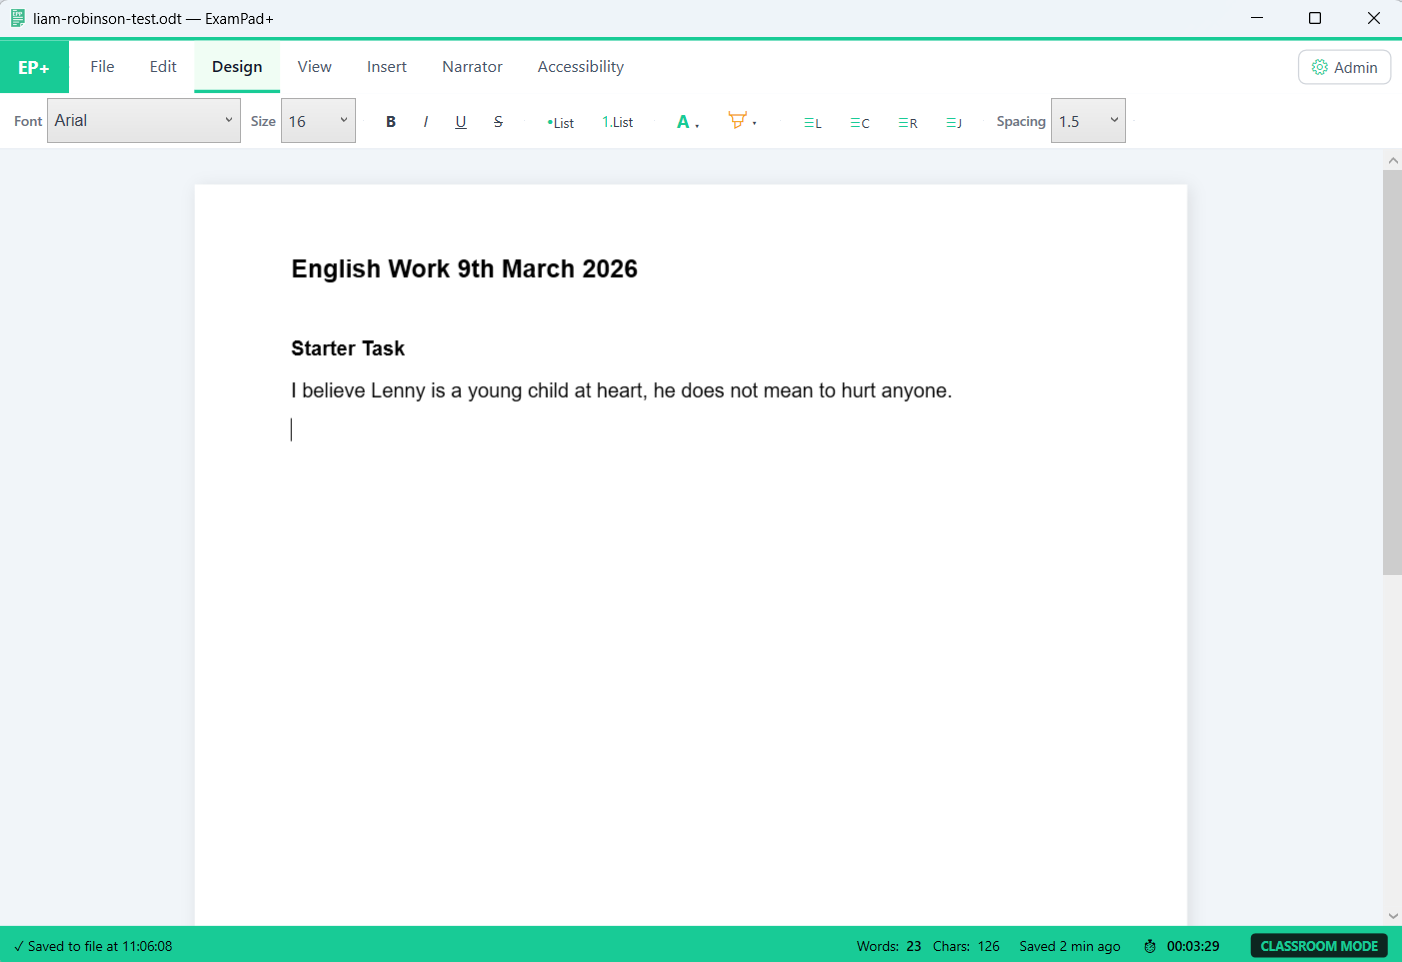1402x962 pixels.
Task: Center-align the paragraph
Action: (859, 121)
